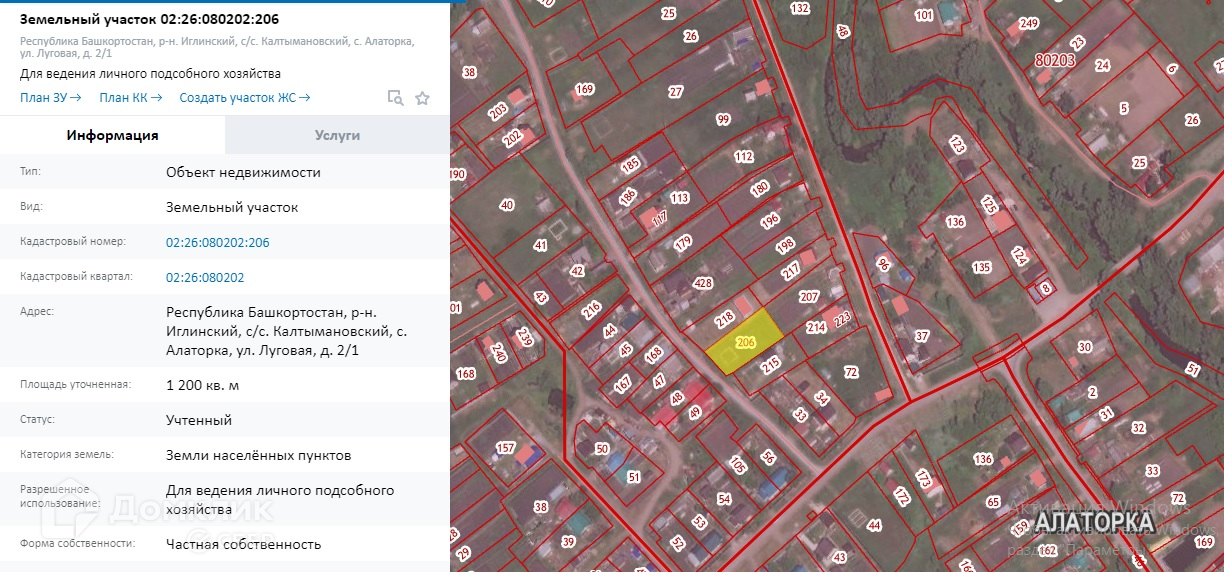Image resolution: width=1224 pixels, height=572 pixels.
Task: Open the План ЗУ link
Action: click(51, 98)
